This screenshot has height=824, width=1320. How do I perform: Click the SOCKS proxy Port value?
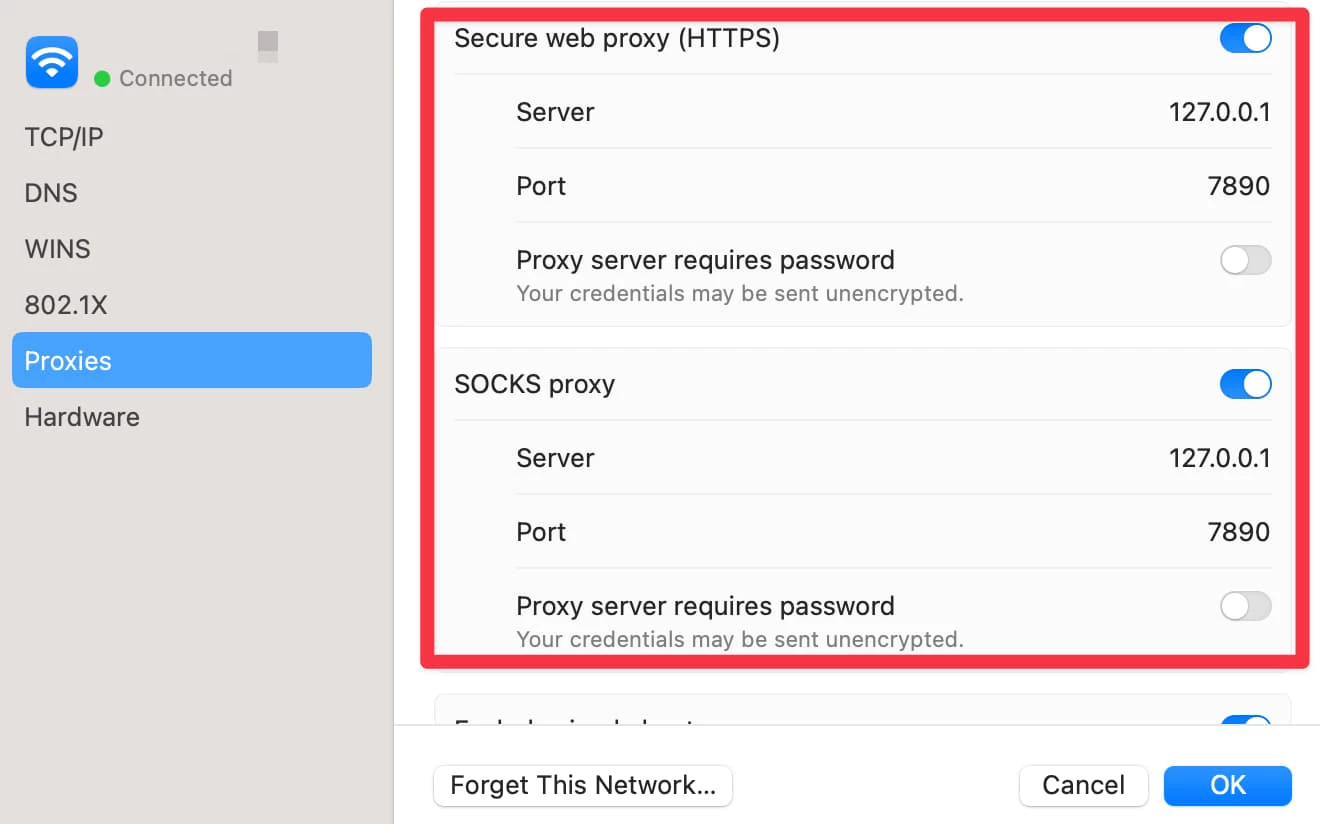[x=1238, y=532]
